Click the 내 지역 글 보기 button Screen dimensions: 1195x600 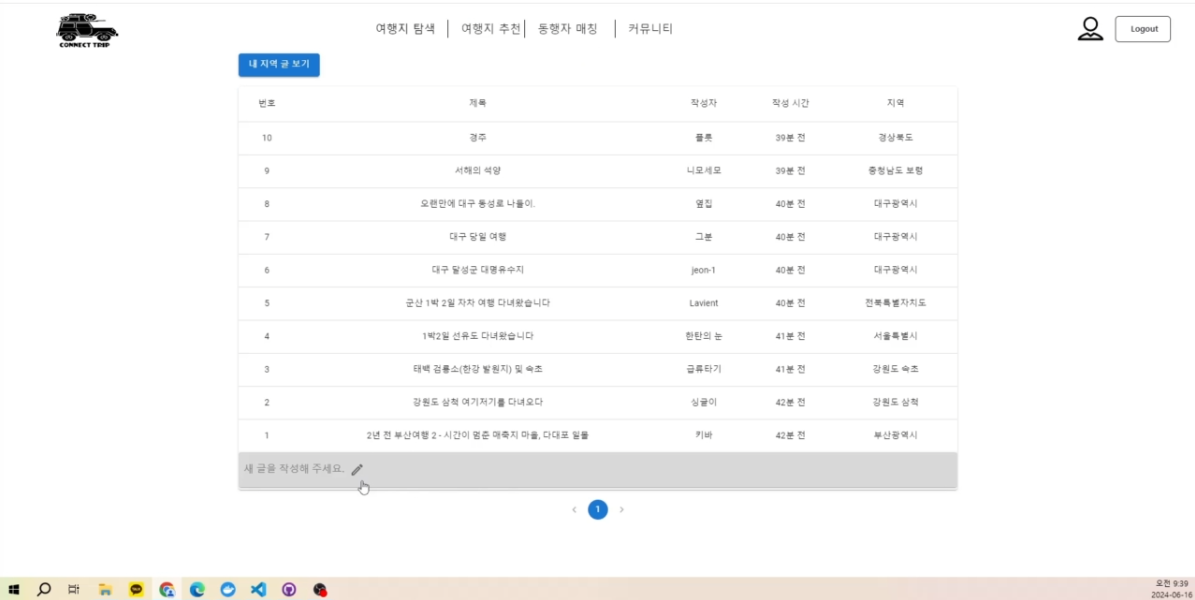[x=279, y=65]
